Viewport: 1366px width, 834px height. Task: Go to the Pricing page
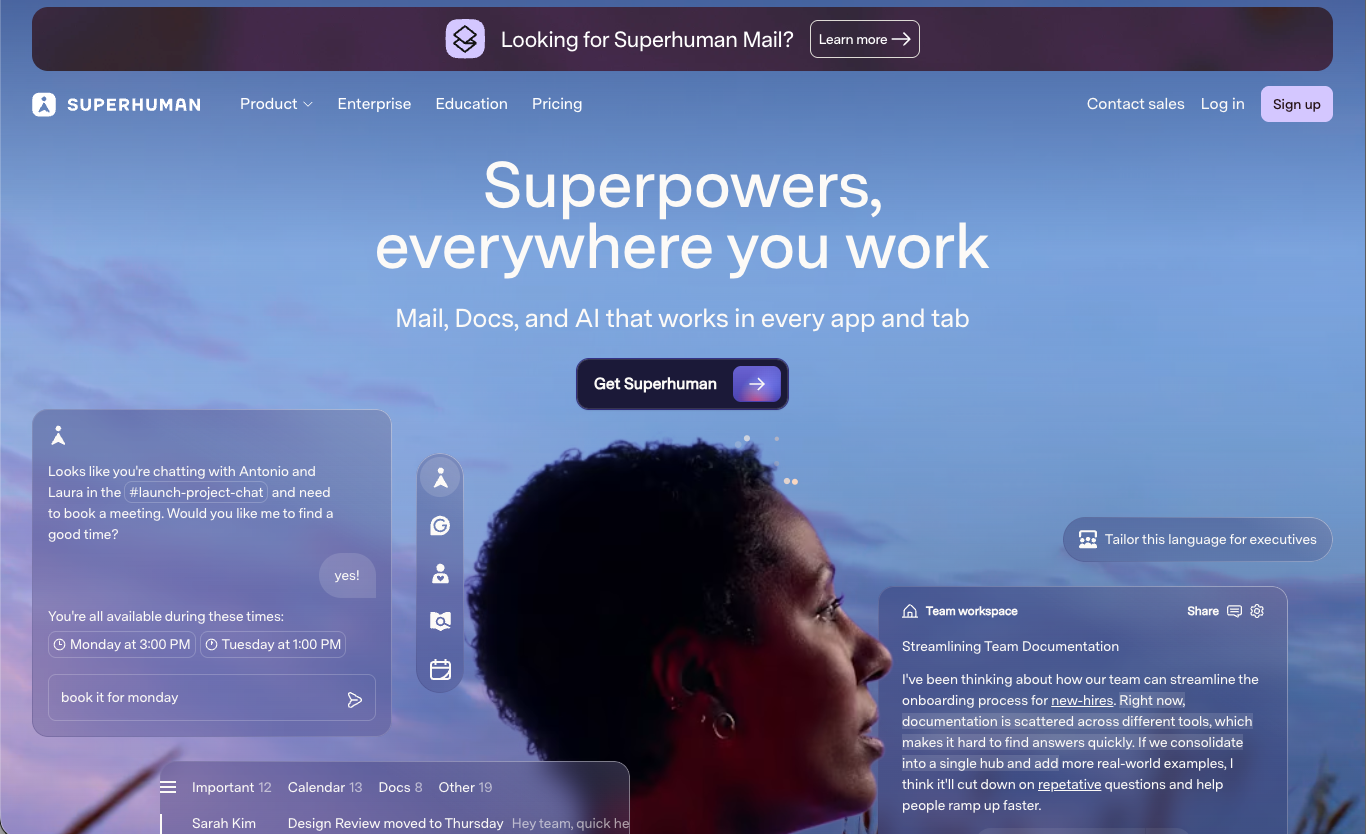point(557,104)
